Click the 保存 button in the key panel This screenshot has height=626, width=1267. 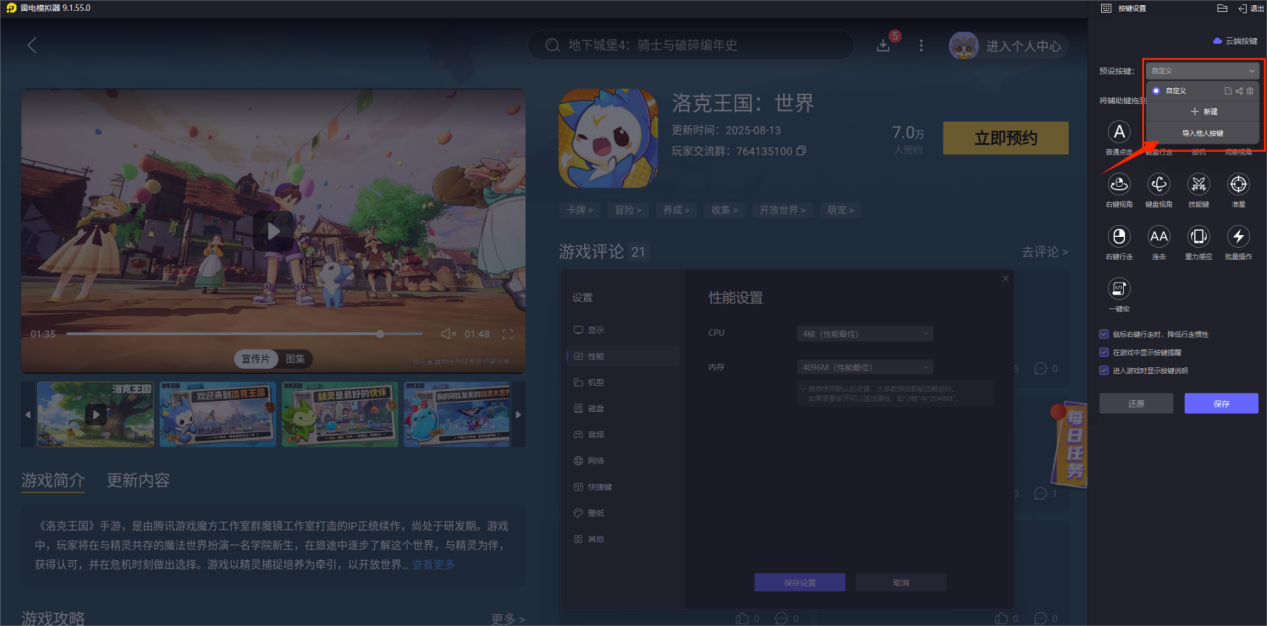(x=1221, y=403)
